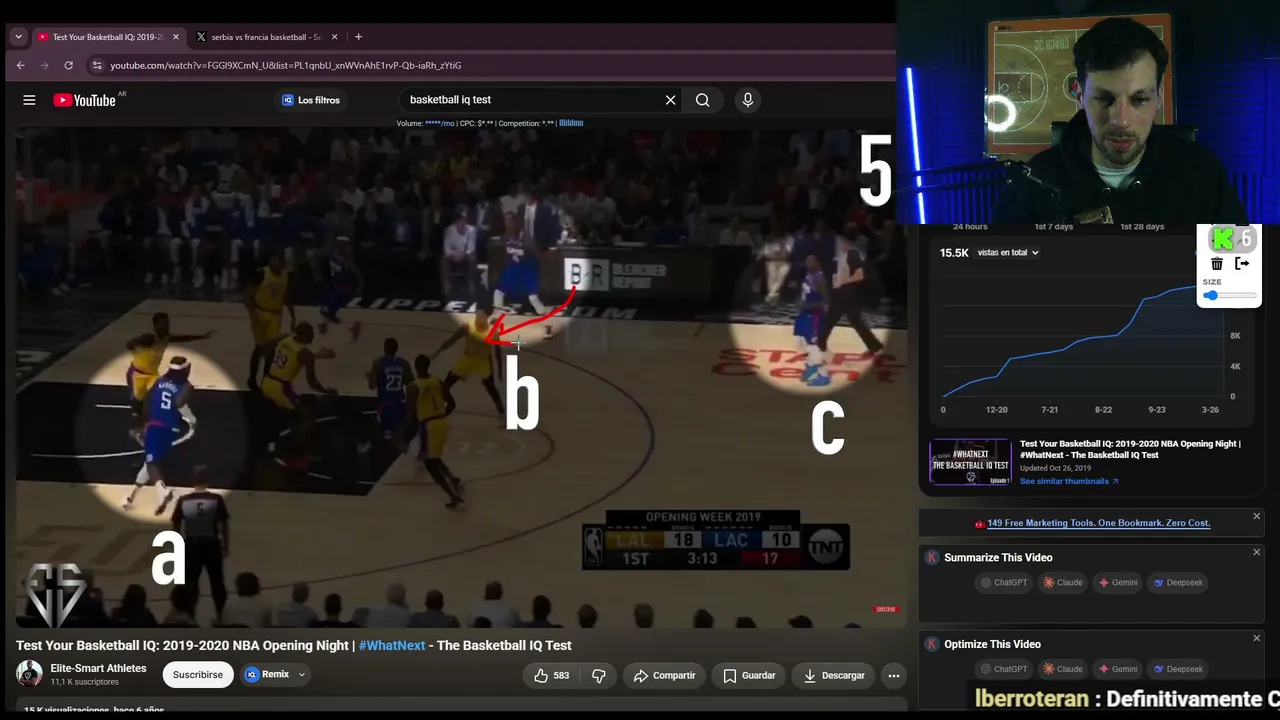Click the Remix button
This screenshot has width=1280, height=720.
click(x=267, y=675)
